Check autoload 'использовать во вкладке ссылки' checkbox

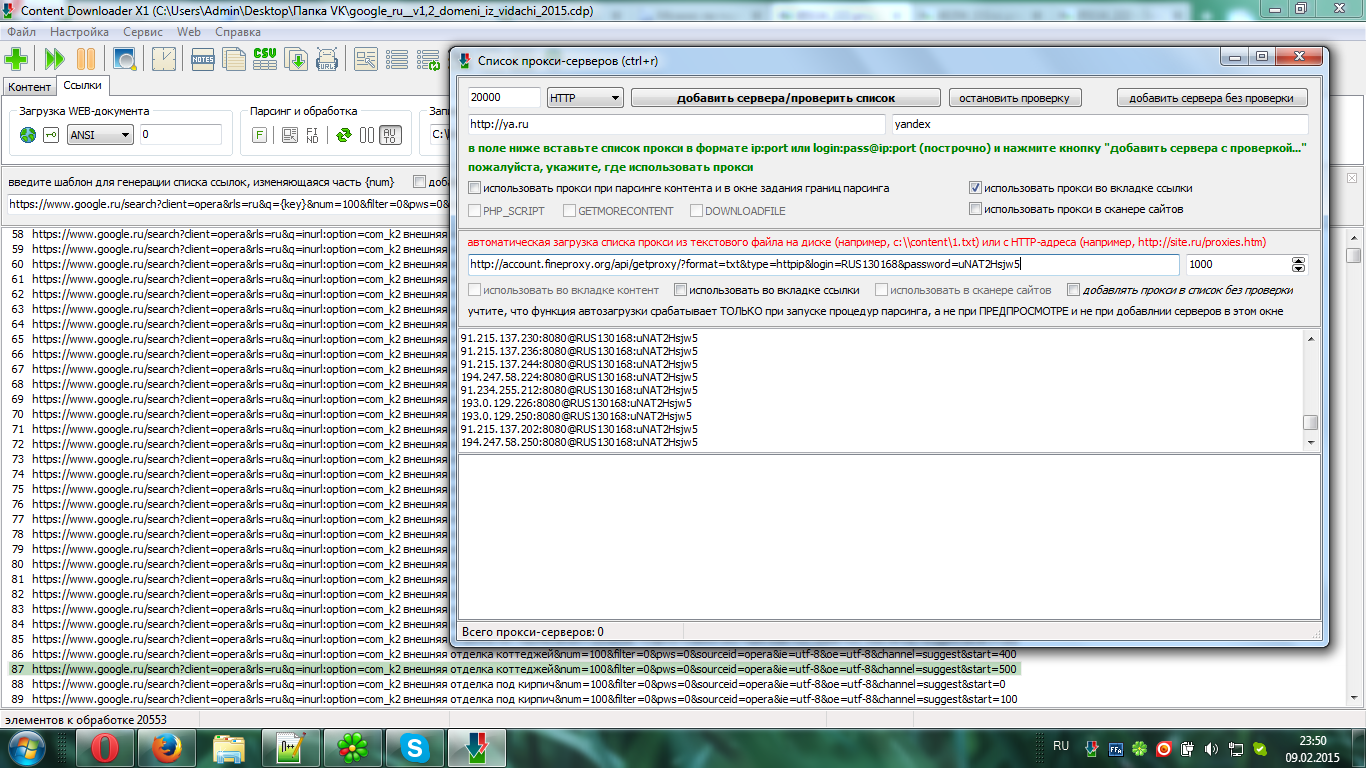pos(680,290)
